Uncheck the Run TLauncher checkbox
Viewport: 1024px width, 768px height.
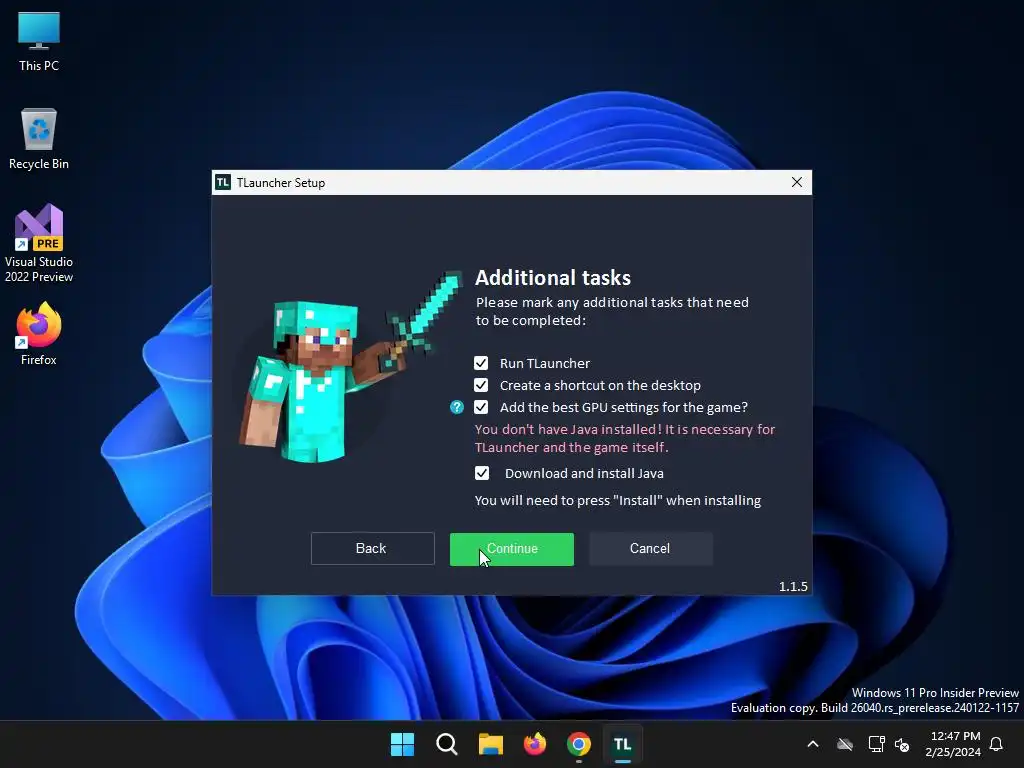(x=481, y=363)
